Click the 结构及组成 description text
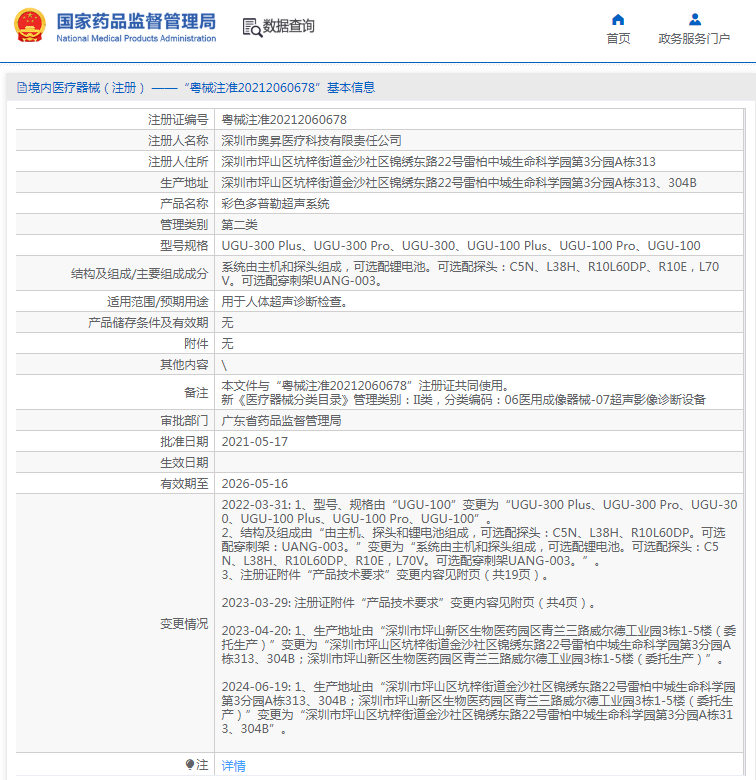The image size is (756, 780). (x=470, y=274)
